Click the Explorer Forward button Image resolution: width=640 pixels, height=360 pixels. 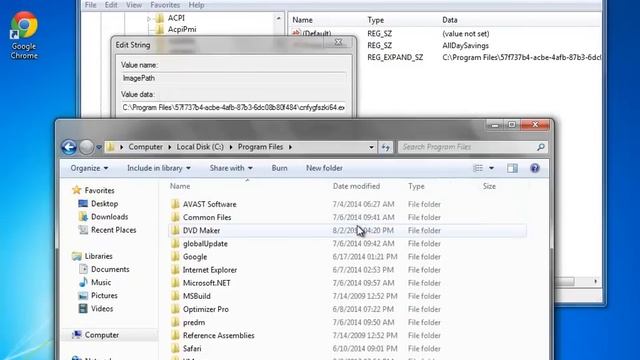(86, 147)
